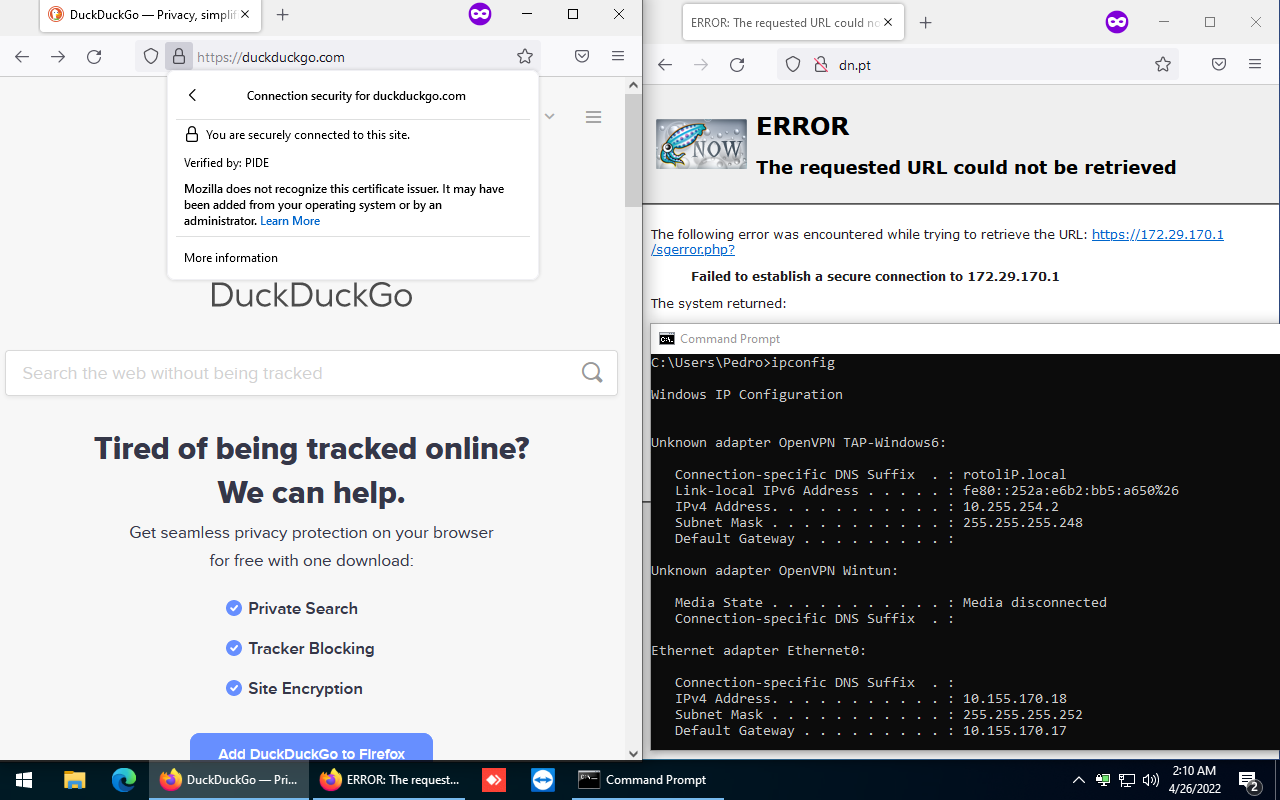Click the DuckDuckGo search input field
Image resolution: width=1280 pixels, height=800 pixels.
coord(300,372)
